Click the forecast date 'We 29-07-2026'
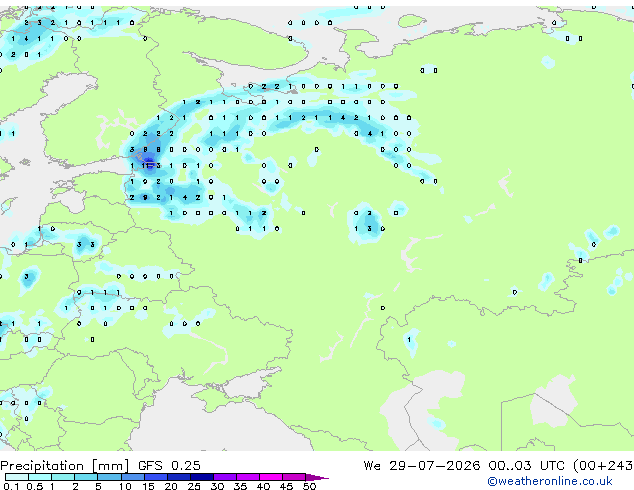This screenshot has width=634, height=490. (x=422, y=466)
